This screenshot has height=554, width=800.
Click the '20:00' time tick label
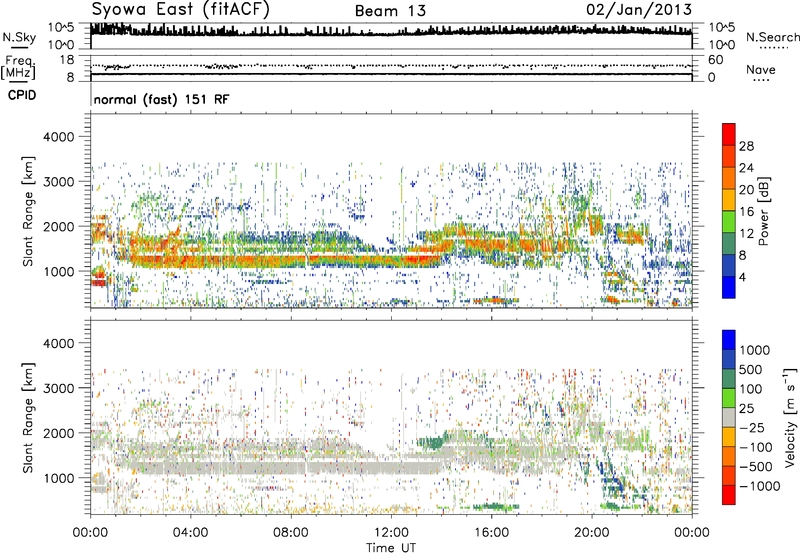click(591, 533)
